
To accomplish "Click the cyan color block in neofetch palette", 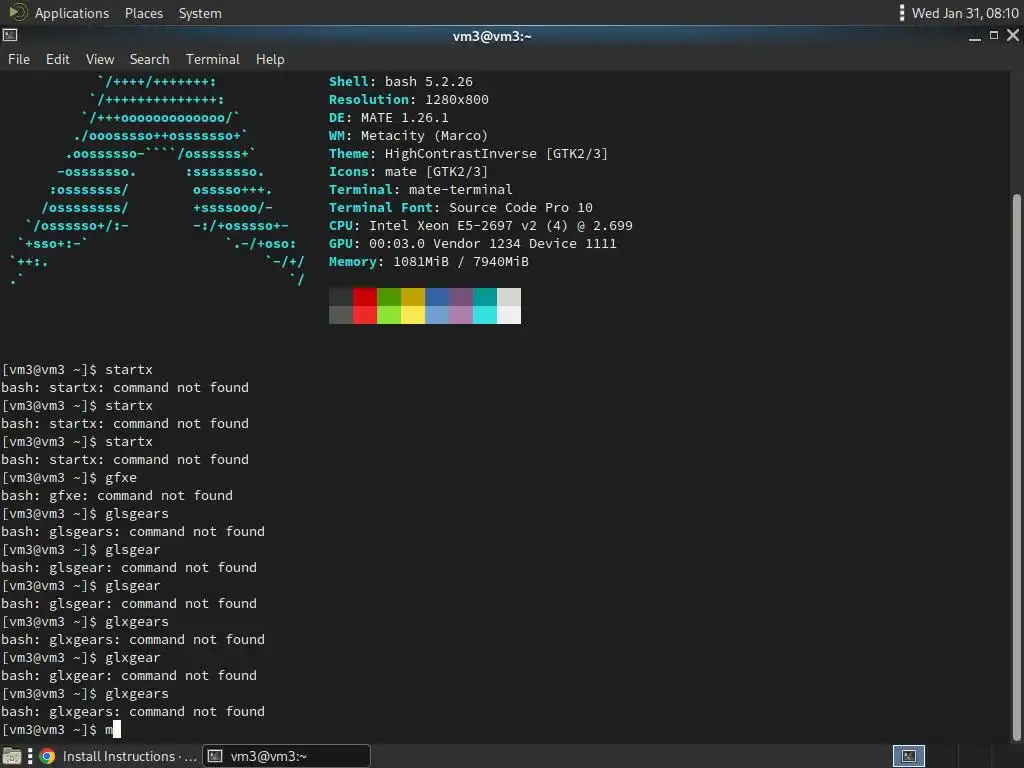I will 485,306.
